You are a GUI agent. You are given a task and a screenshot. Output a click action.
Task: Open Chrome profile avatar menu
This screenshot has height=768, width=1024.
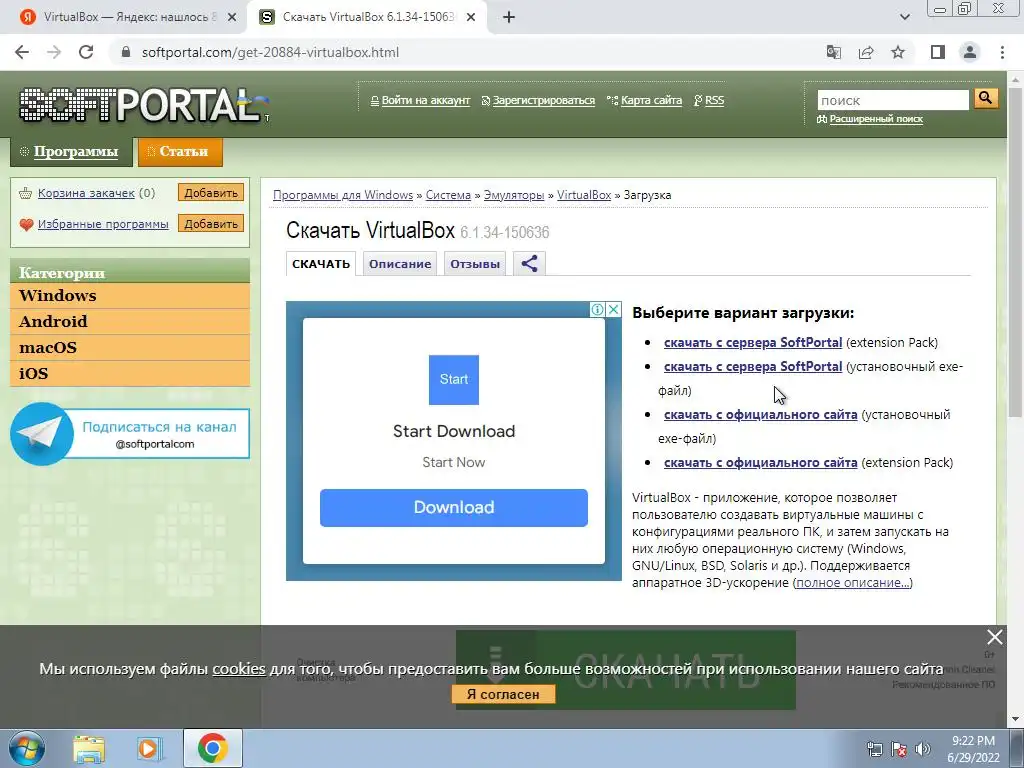click(970, 52)
